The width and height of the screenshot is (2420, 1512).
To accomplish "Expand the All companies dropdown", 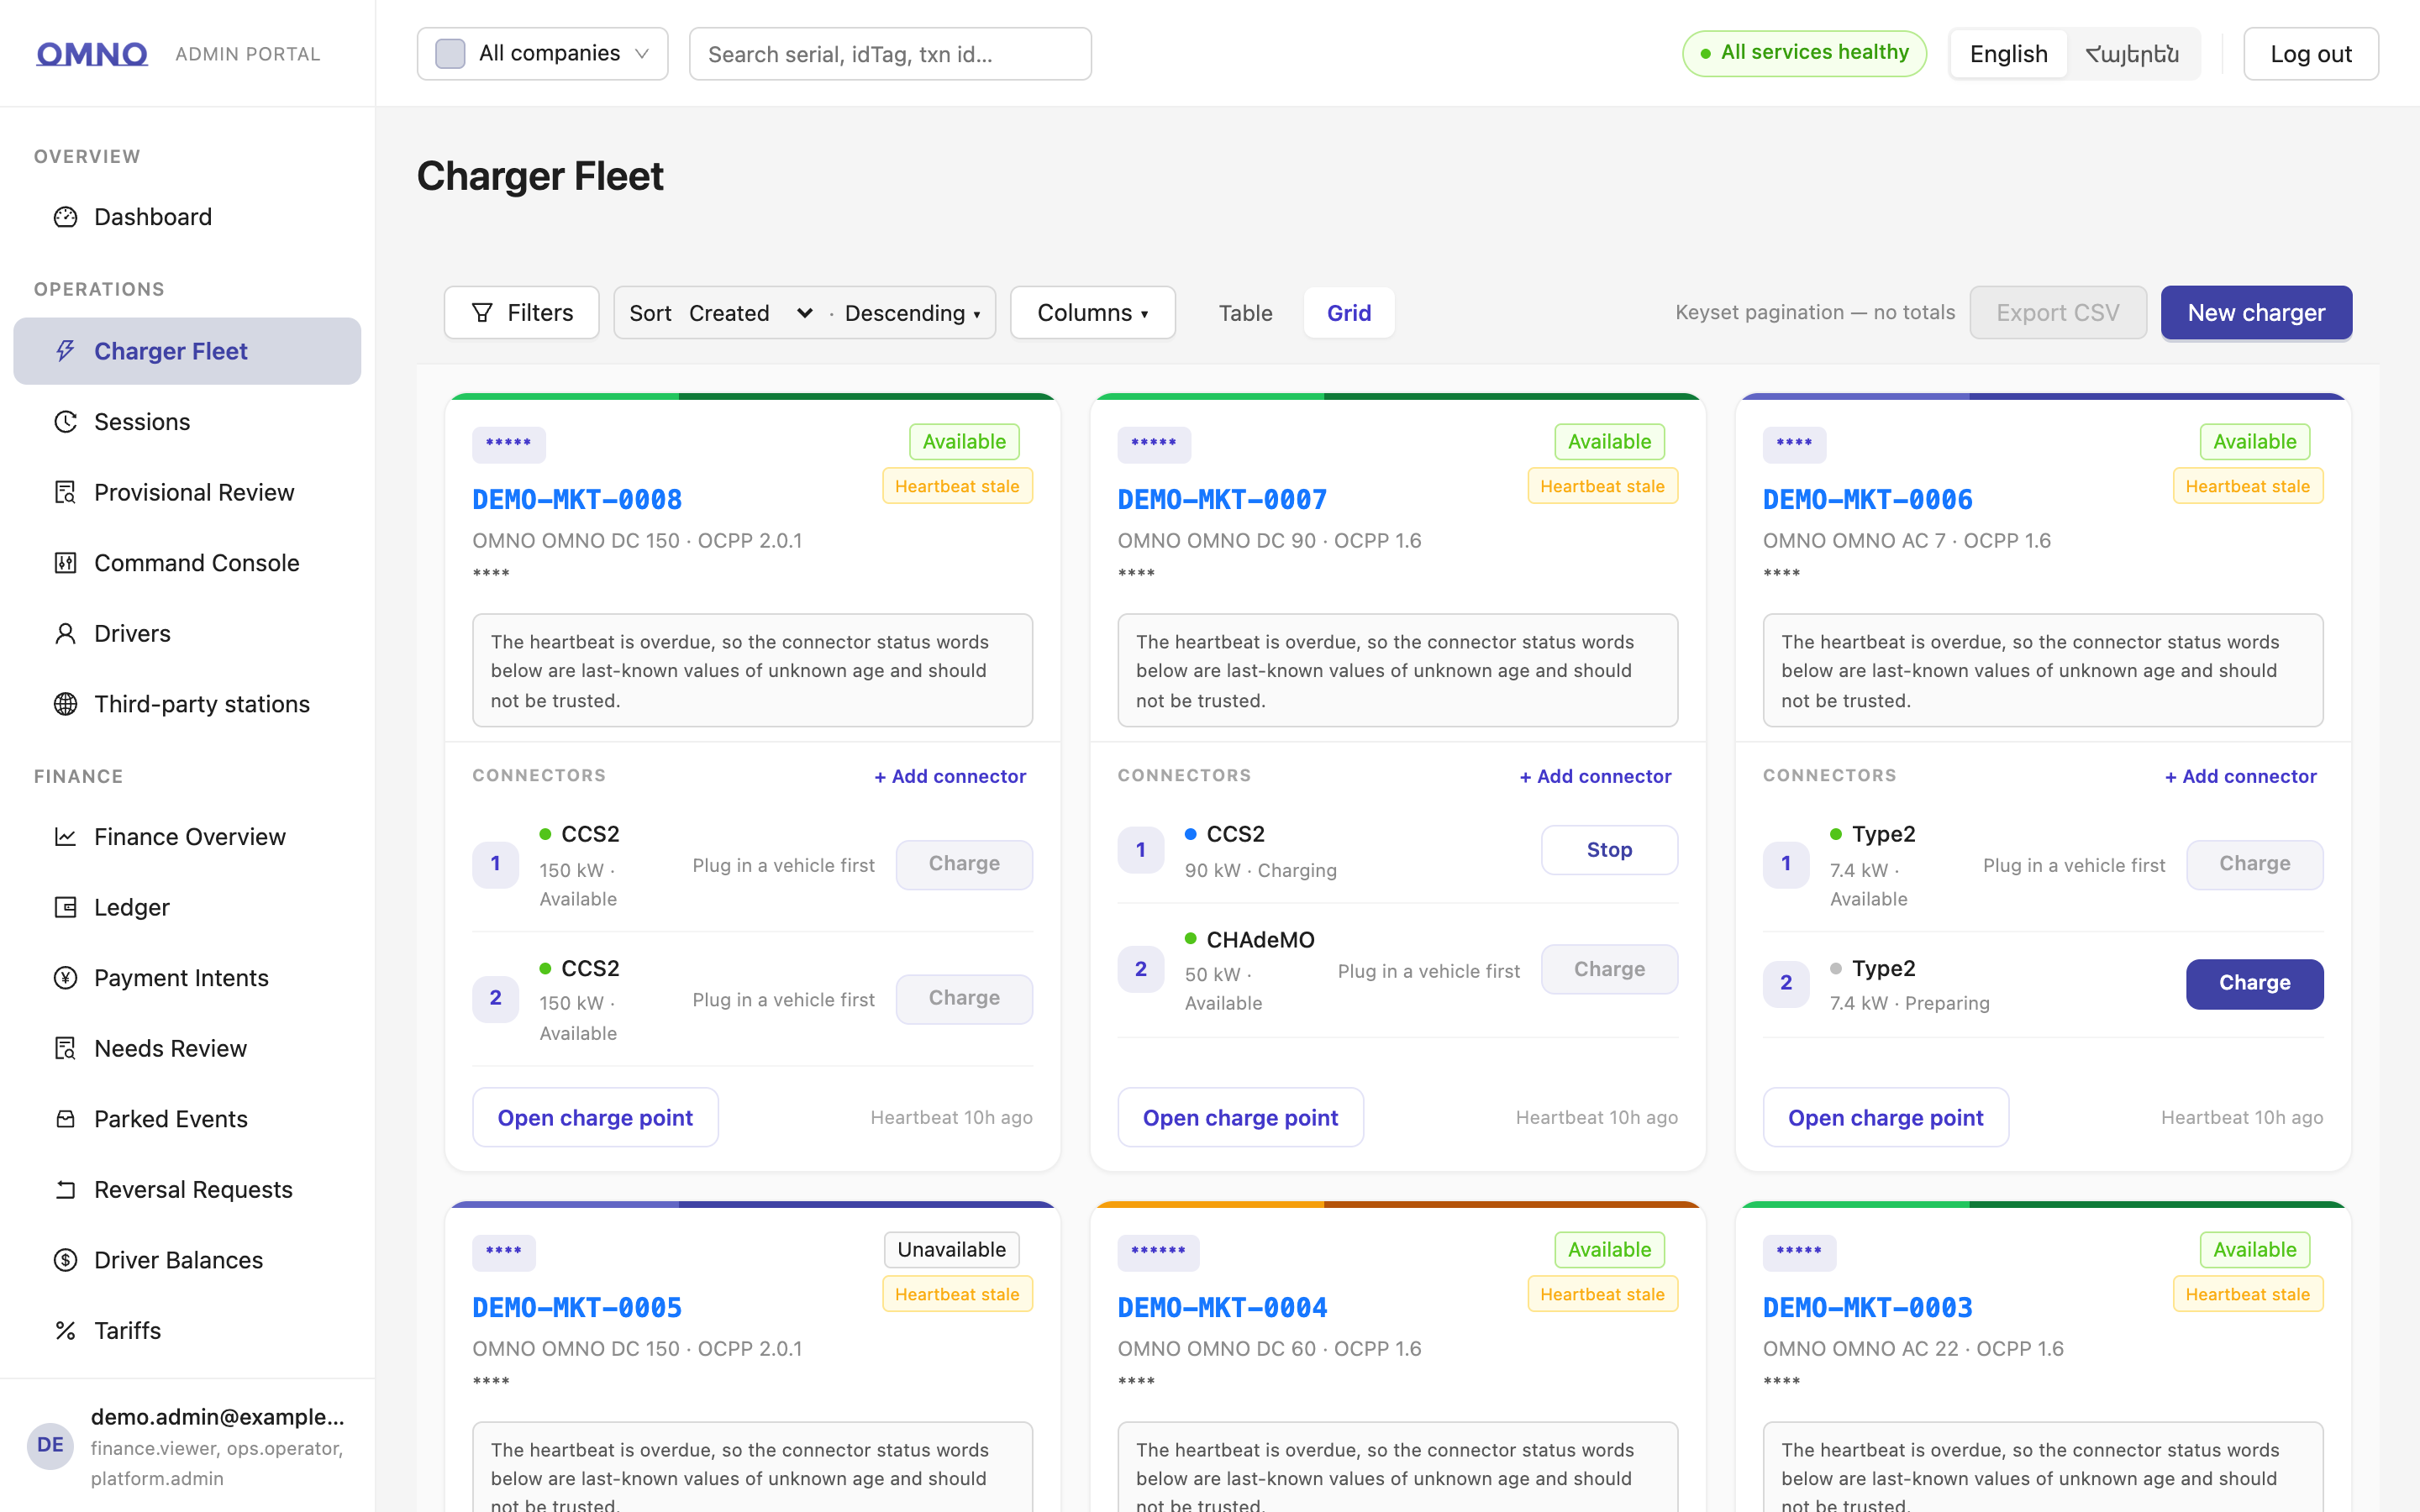I will click(x=542, y=54).
